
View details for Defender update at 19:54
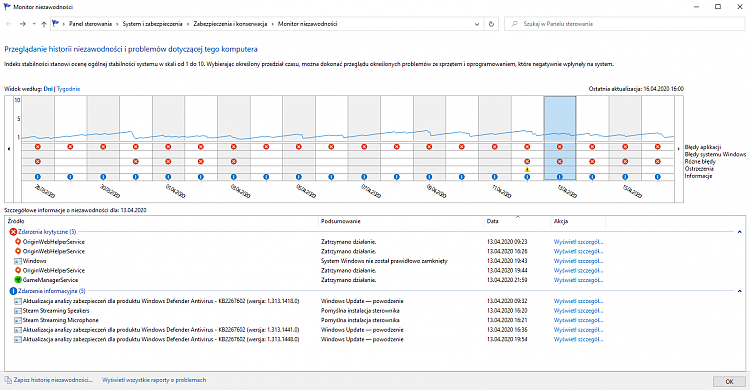click(578, 339)
